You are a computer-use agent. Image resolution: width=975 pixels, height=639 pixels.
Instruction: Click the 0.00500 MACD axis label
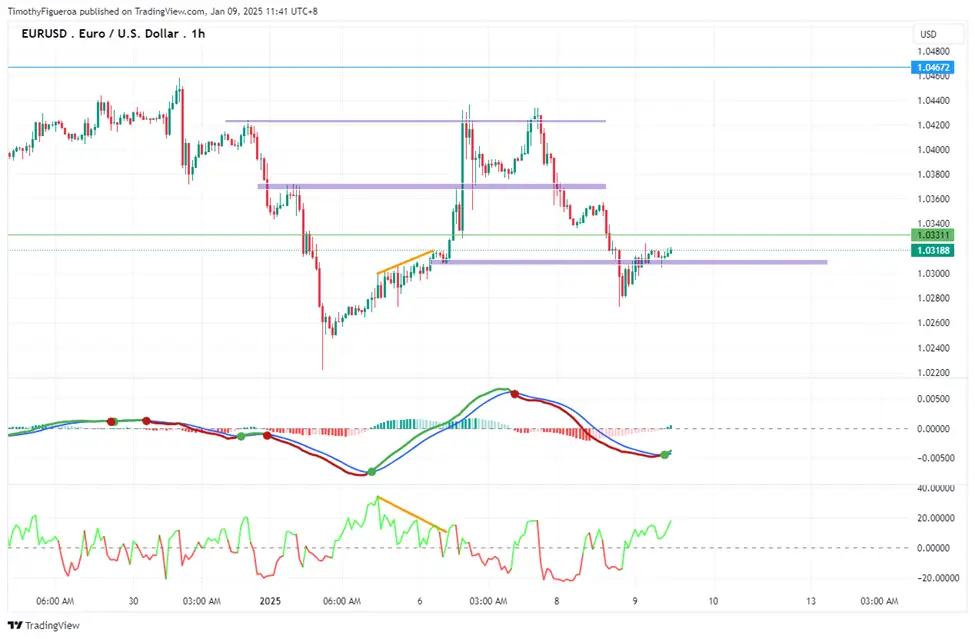(x=933, y=399)
